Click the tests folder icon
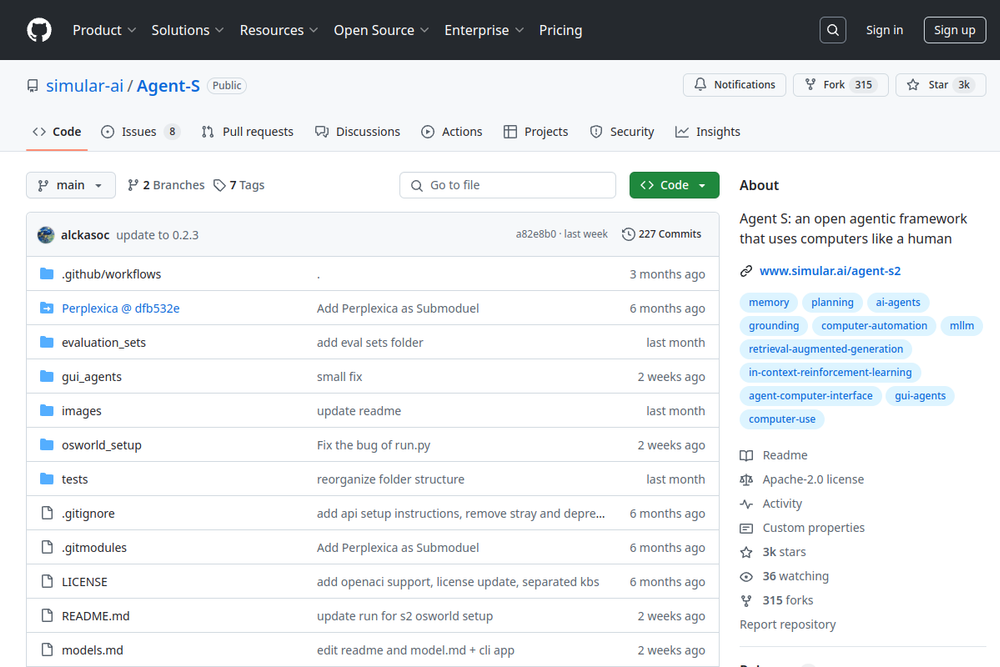This screenshot has height=667, width=1000. point(47,479)
